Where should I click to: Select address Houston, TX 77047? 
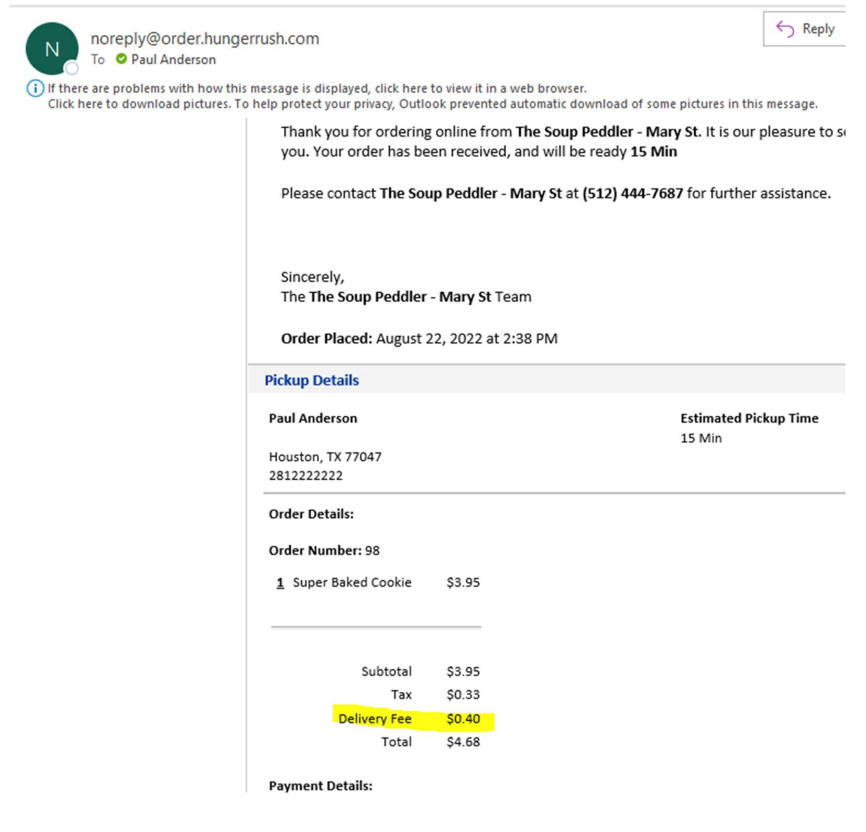point(325,457)
